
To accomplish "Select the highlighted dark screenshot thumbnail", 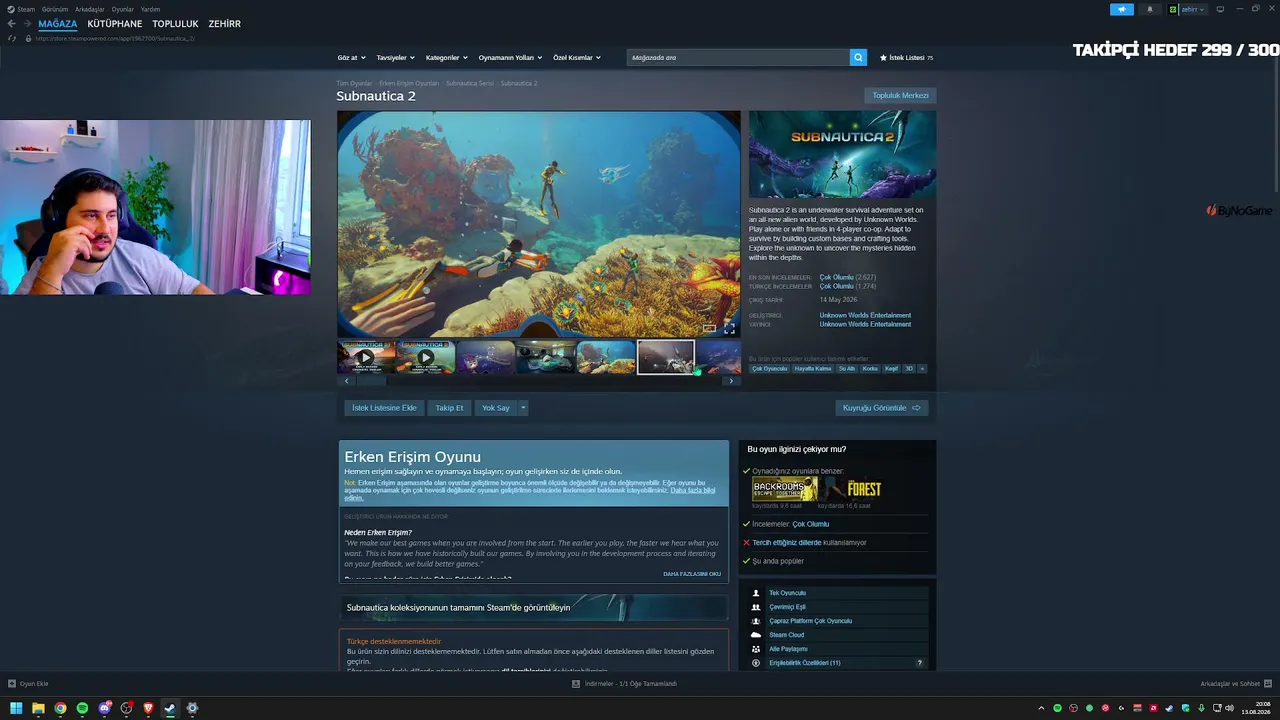I will pos(666,357).
